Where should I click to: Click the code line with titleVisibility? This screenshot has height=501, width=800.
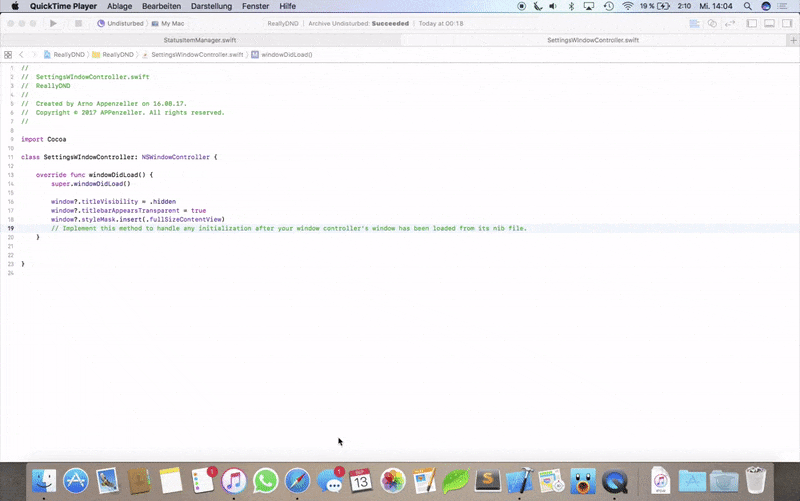pos(113,201)
